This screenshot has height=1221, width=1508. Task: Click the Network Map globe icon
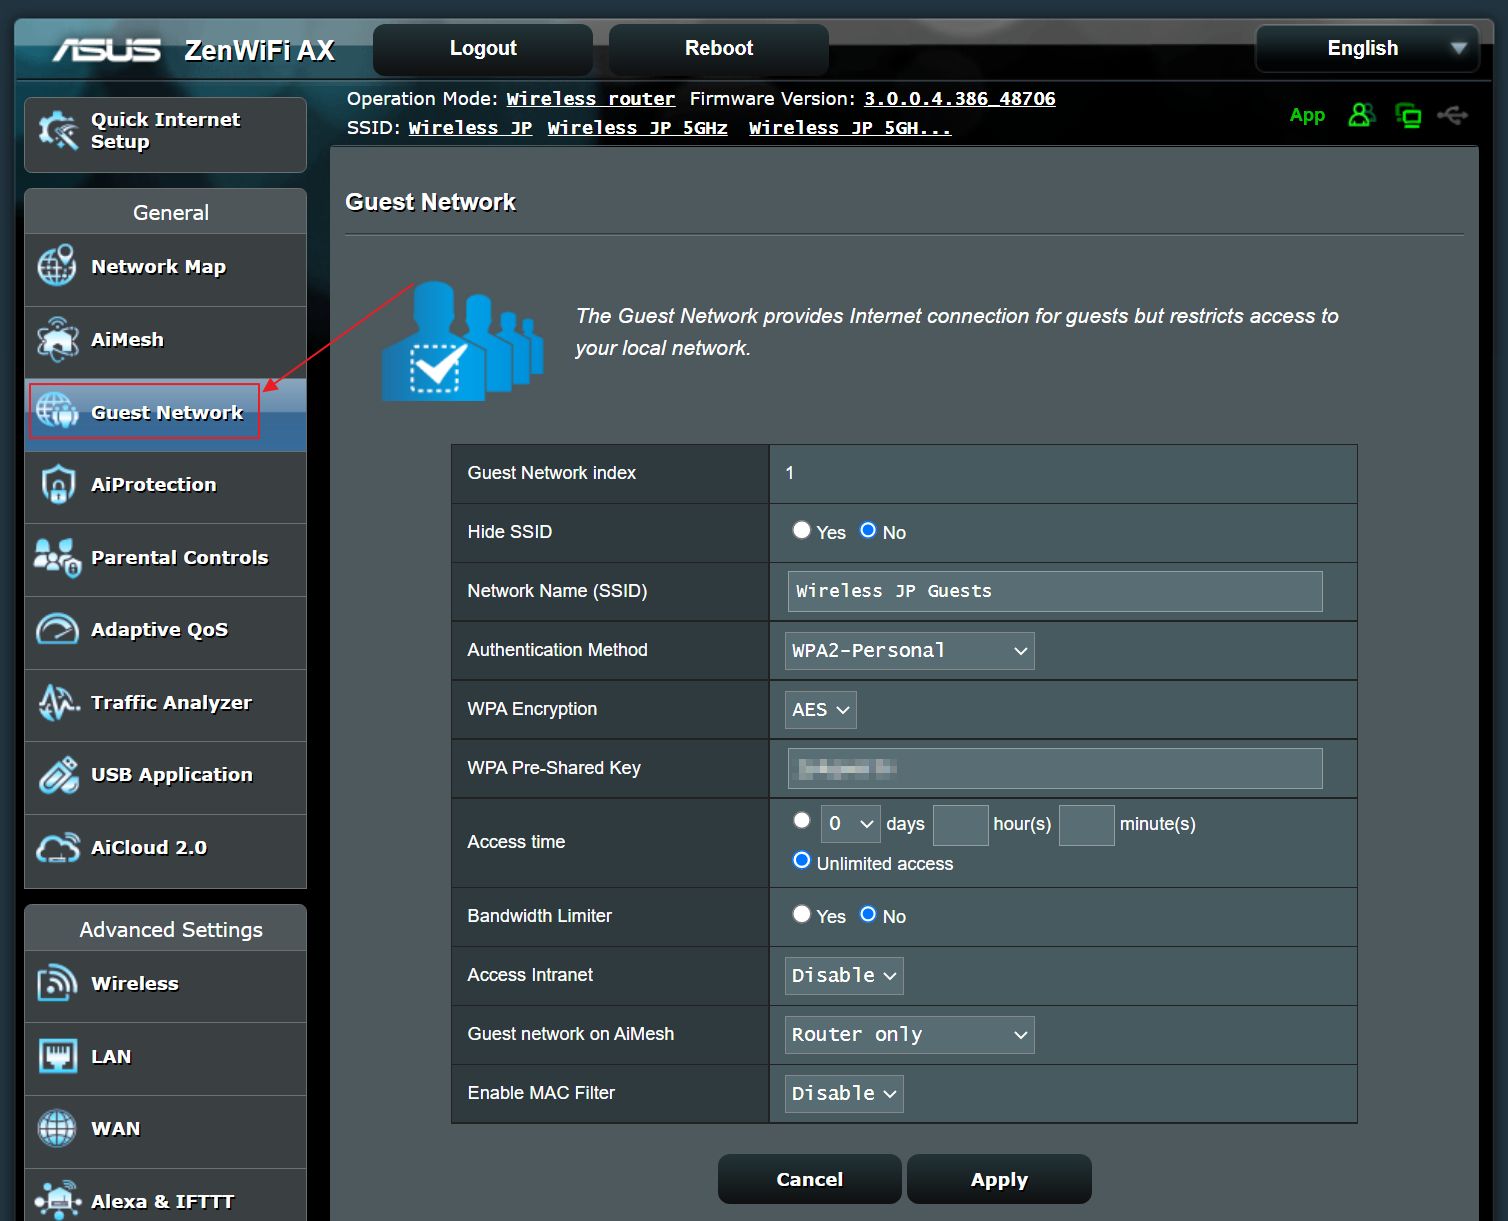57,266
